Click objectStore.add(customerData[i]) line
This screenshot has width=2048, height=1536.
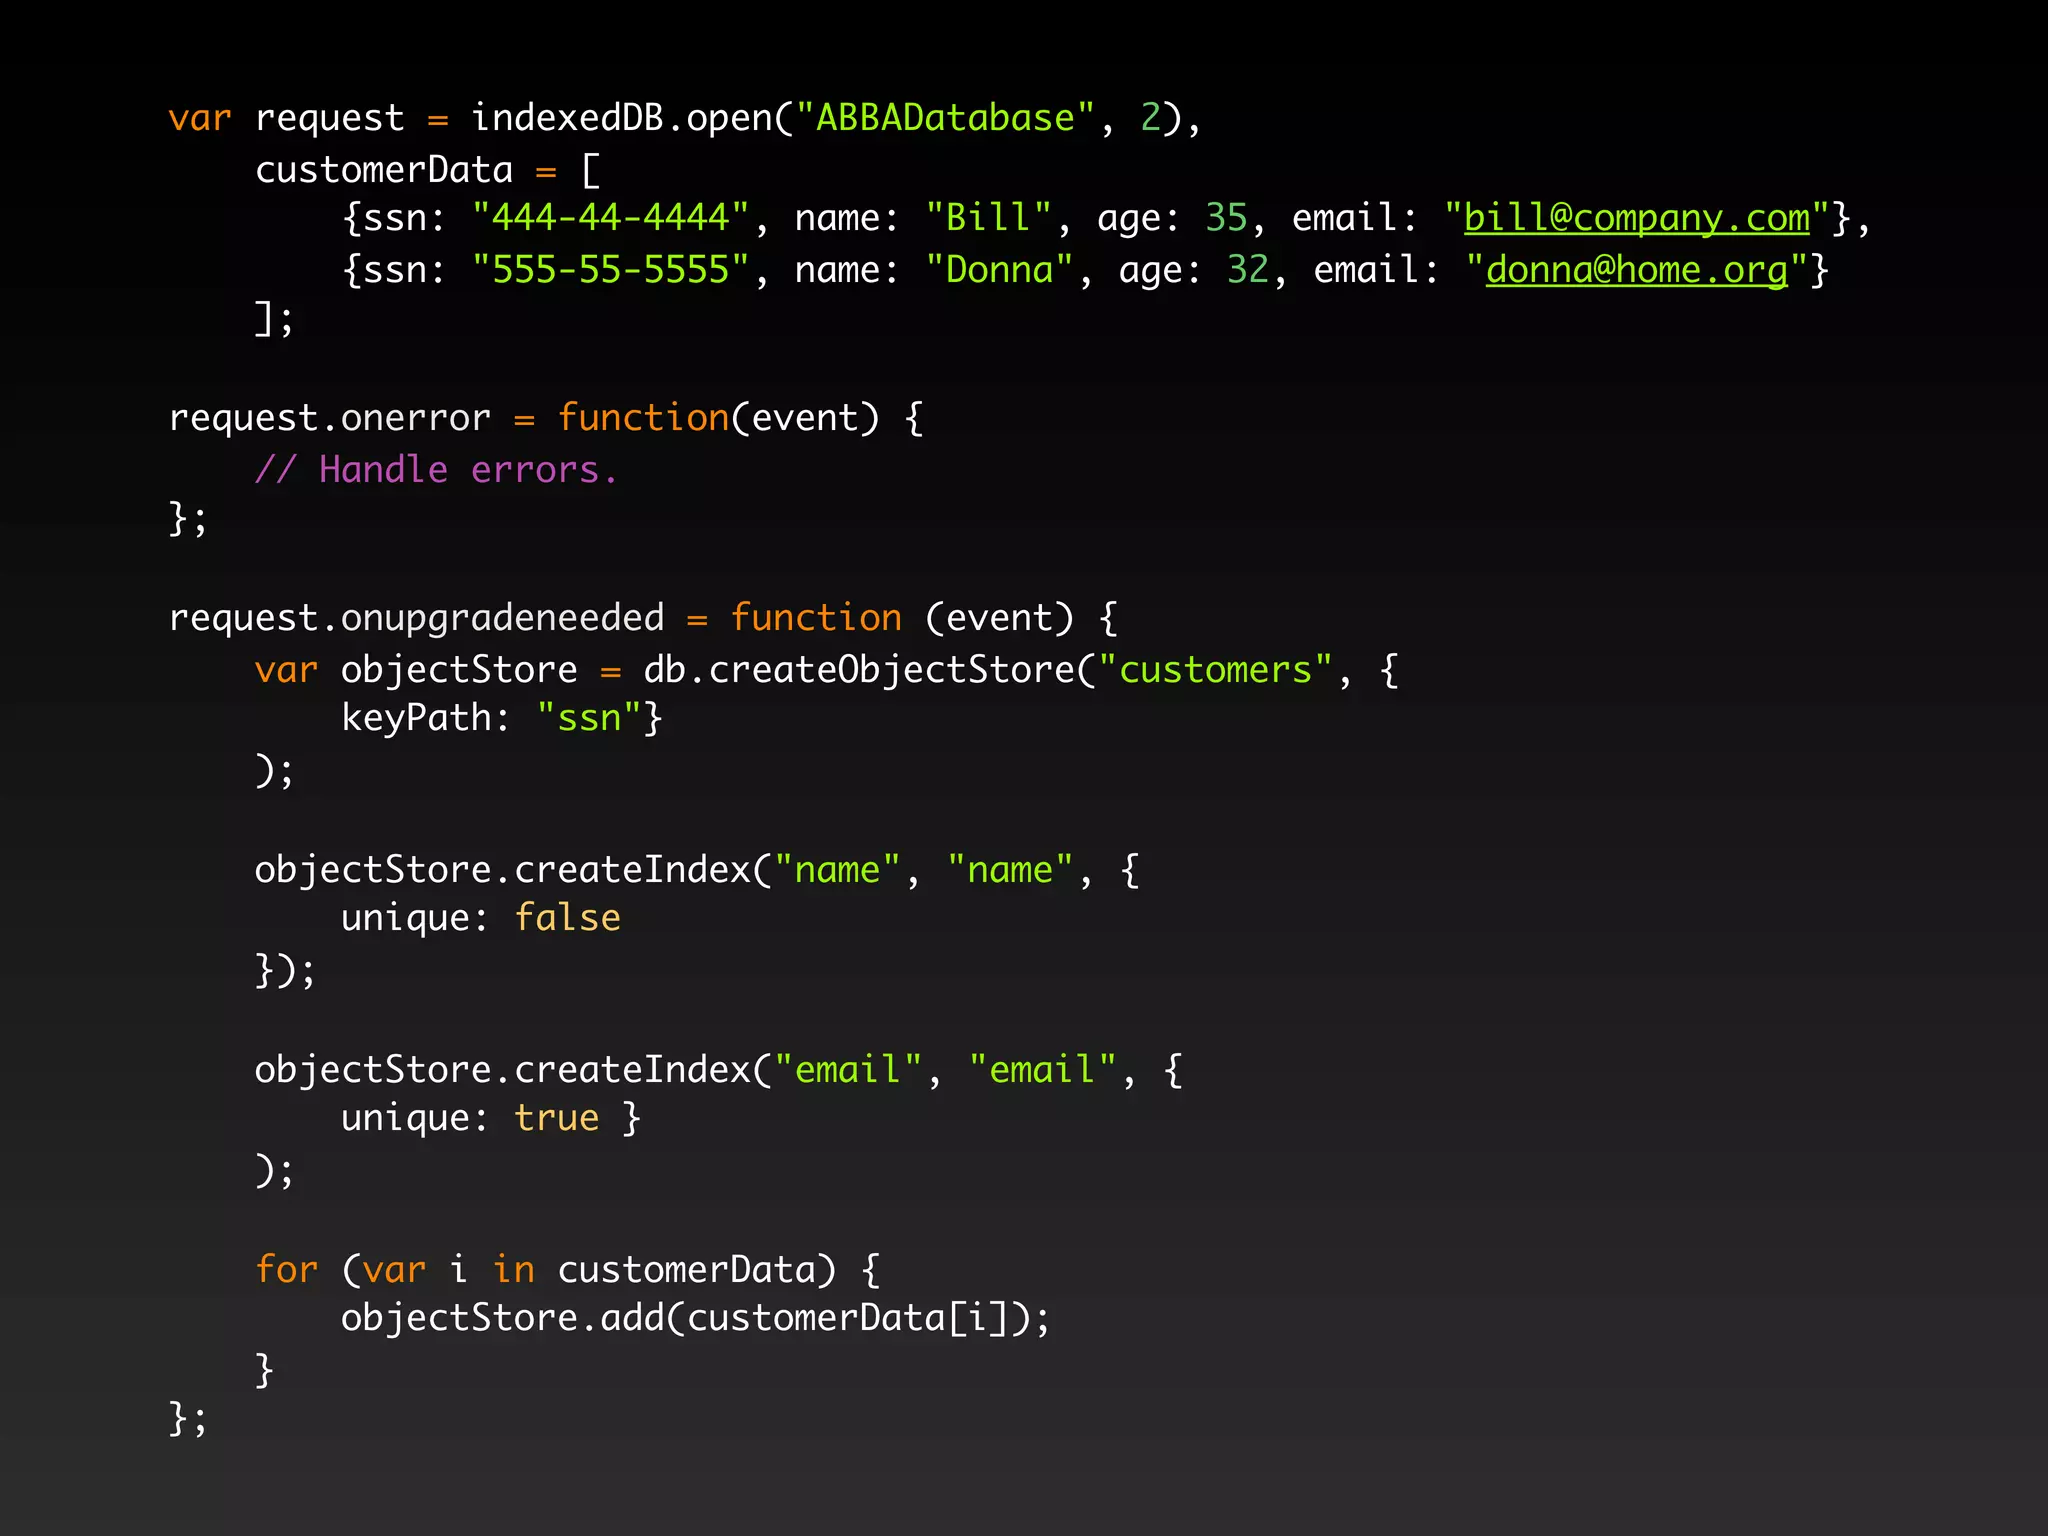point(696,1318)
